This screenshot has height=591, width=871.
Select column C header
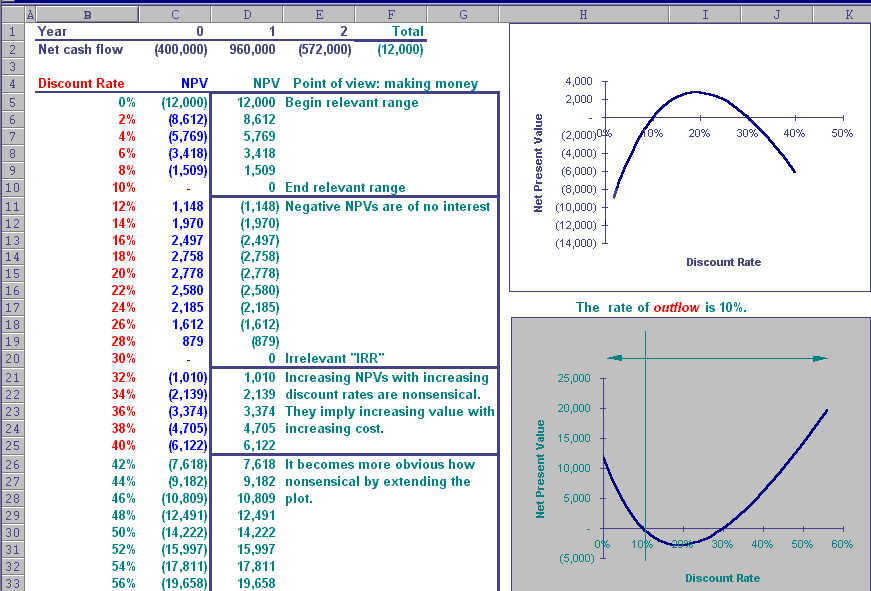(x=175, y=14)
